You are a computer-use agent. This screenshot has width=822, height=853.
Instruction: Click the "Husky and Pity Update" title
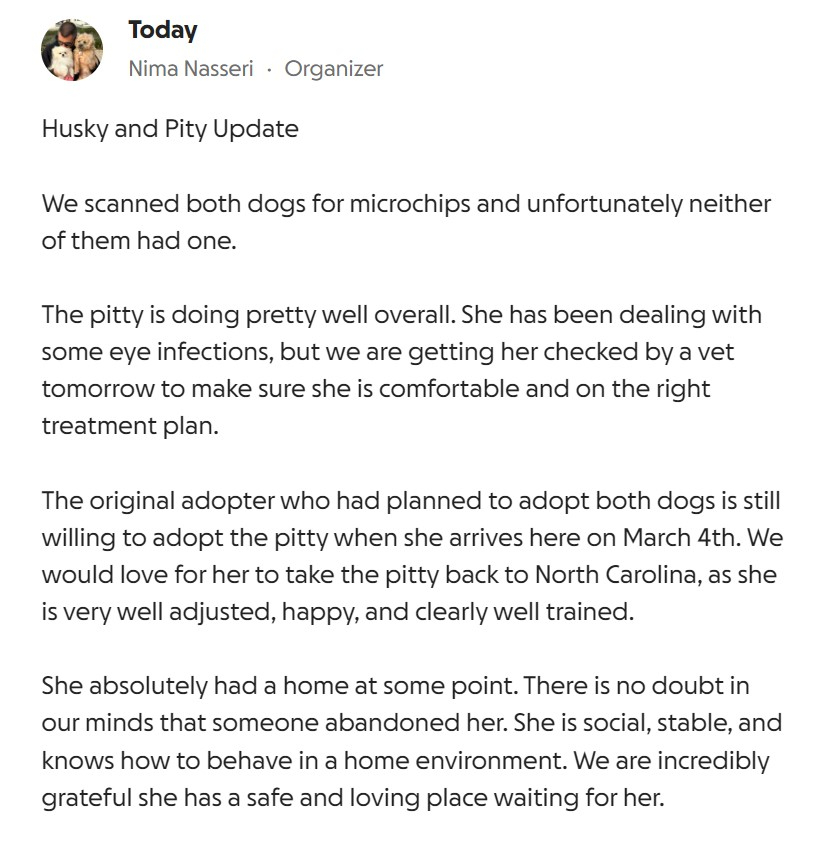point(170,129)
